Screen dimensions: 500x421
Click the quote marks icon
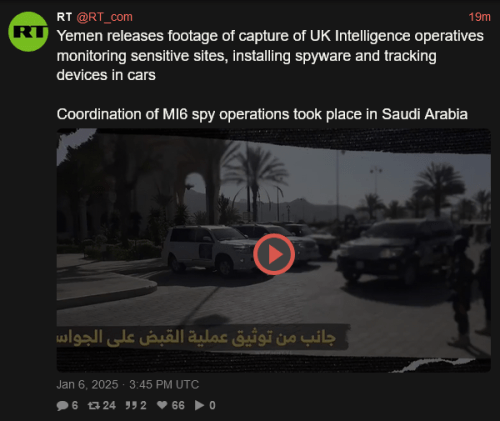coord(131,405)
